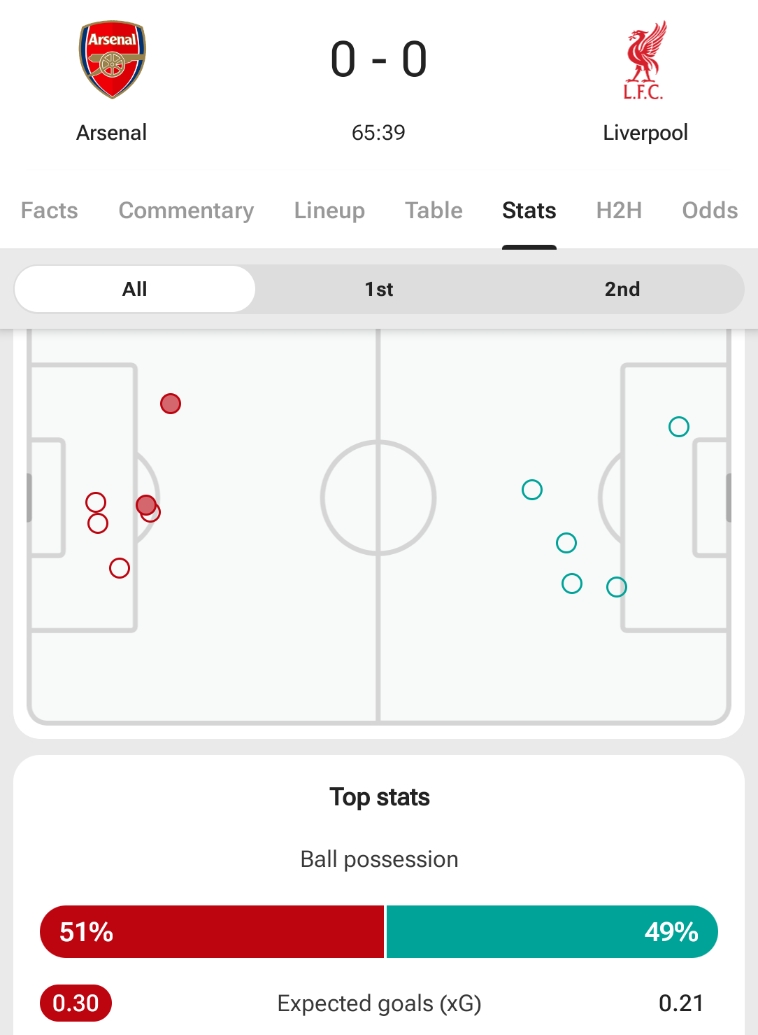Switch stats to 2nd half

coord(622,289)
